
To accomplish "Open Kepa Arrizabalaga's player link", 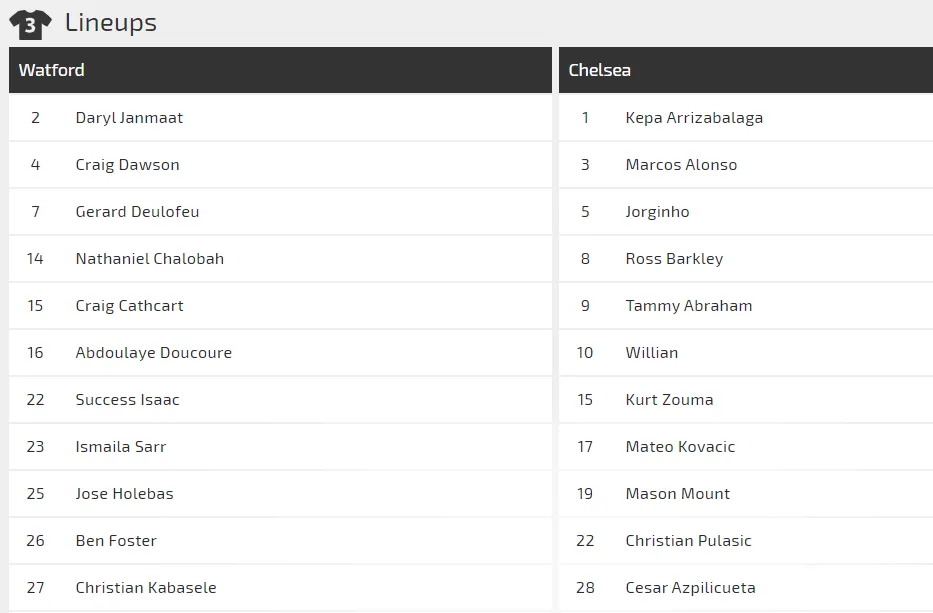I will tap(694, 118).
